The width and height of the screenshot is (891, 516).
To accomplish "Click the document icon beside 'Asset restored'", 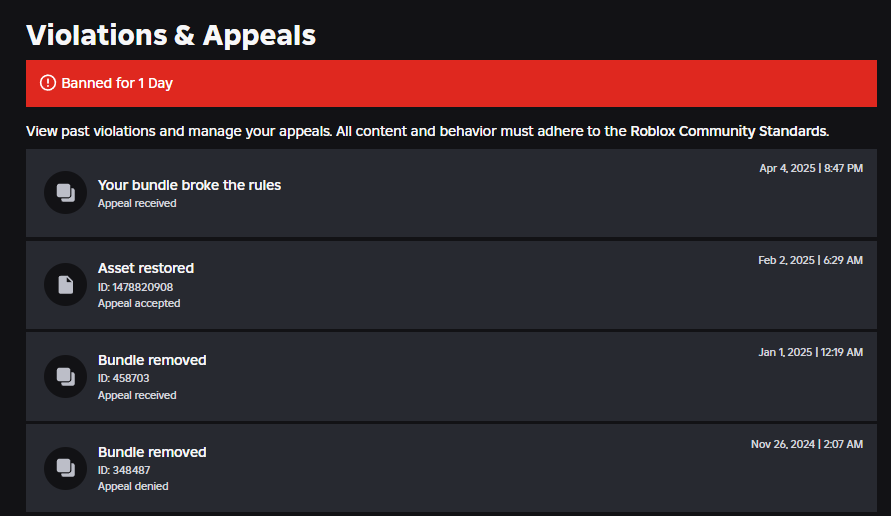I will (65, 285).
